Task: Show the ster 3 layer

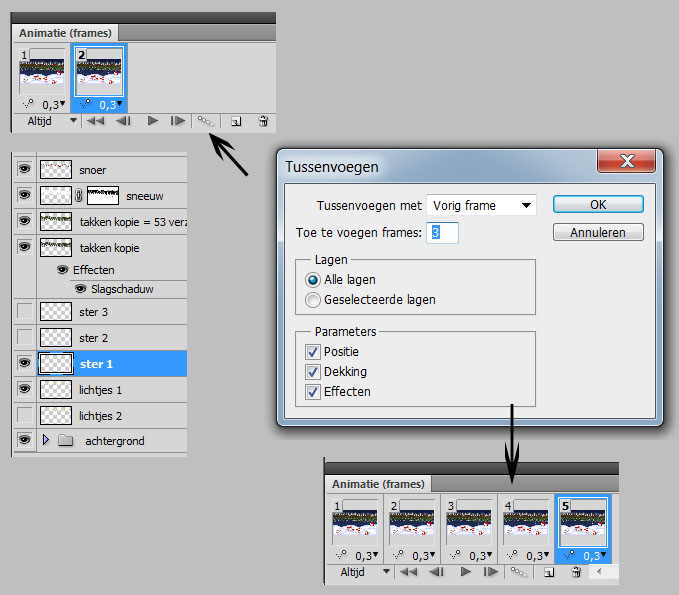Action: [25, 311]
